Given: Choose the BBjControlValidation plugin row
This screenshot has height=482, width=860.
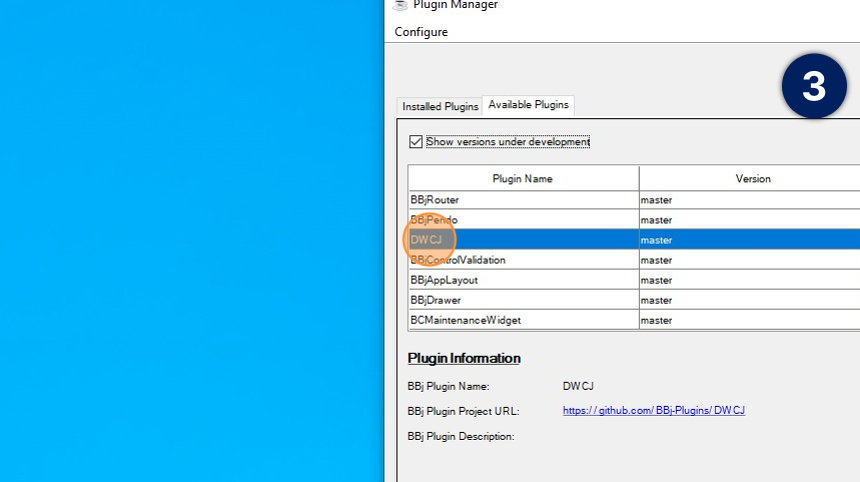Looking at the screenshot, I should (457, 260).
